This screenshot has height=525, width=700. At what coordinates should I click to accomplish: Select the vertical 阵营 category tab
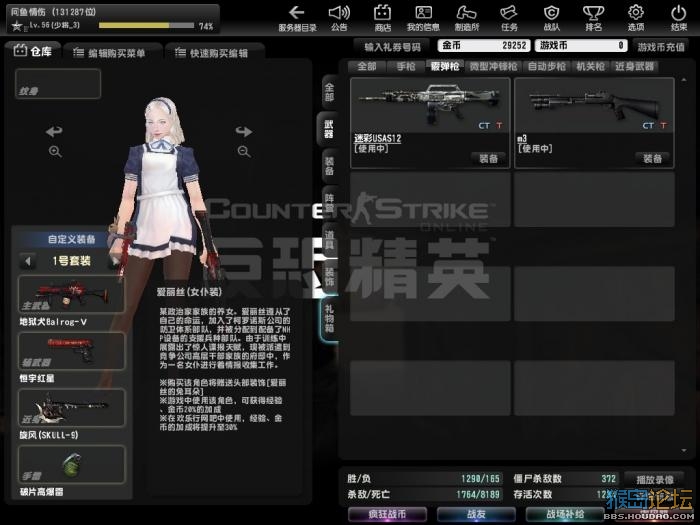[x=329, y=203]
